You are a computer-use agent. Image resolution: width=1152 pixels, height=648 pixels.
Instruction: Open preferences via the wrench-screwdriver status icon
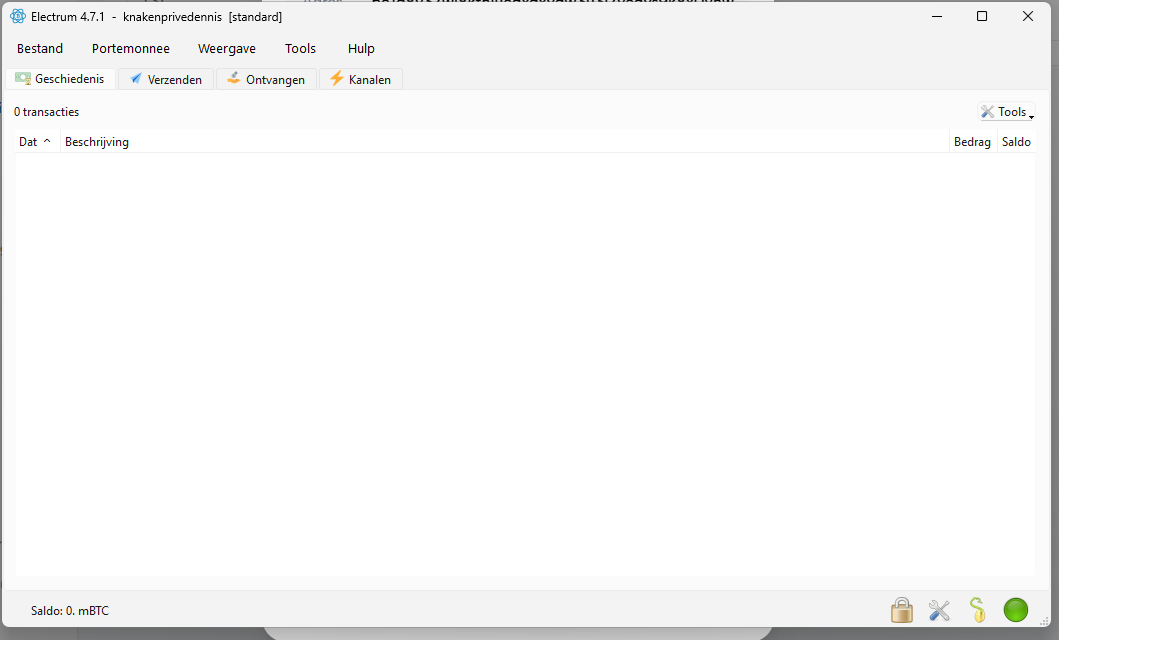coord(939,610)
